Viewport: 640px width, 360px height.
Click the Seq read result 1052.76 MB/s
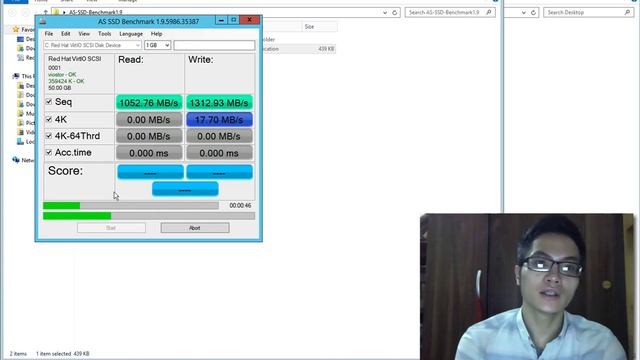point(149,103)
